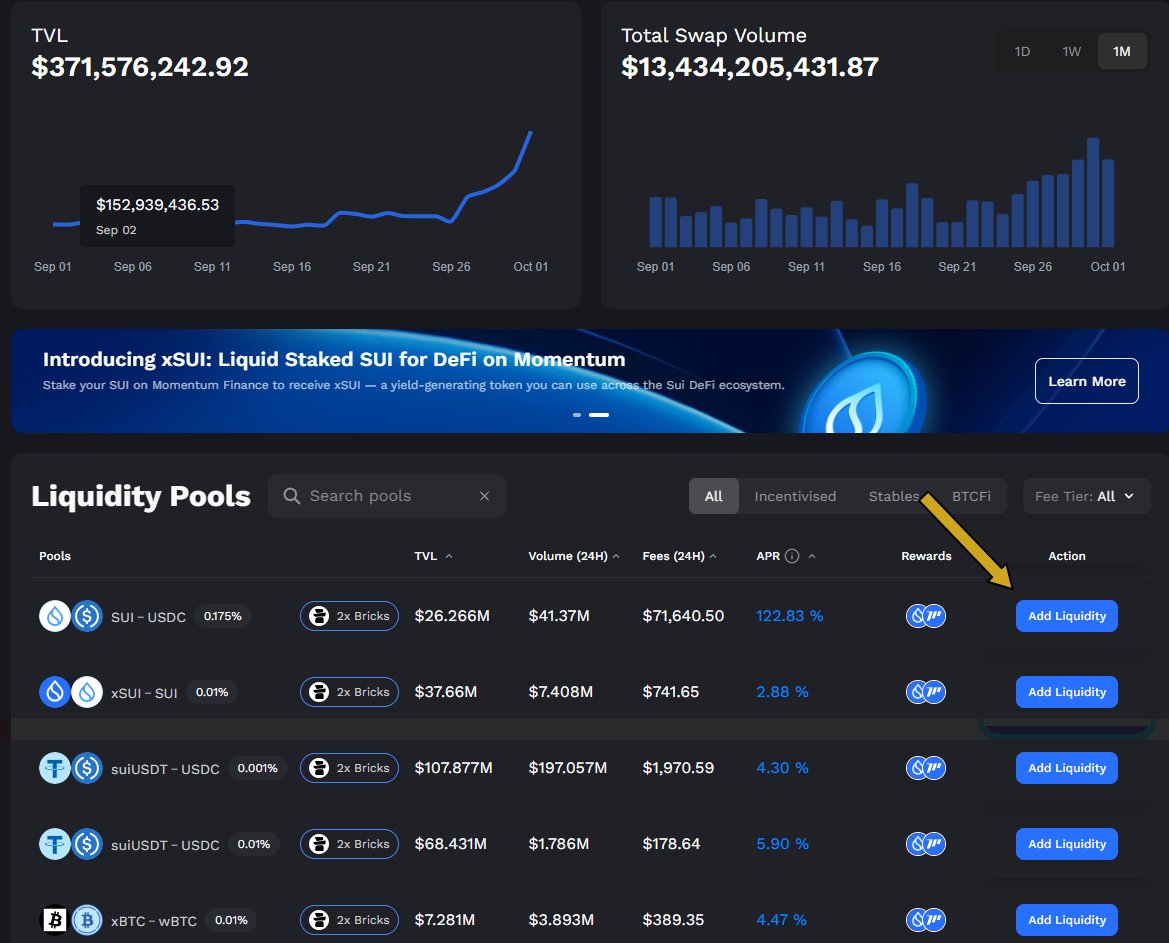Click the 2x Bricks badge for SUI – USDC

(350, 616)
